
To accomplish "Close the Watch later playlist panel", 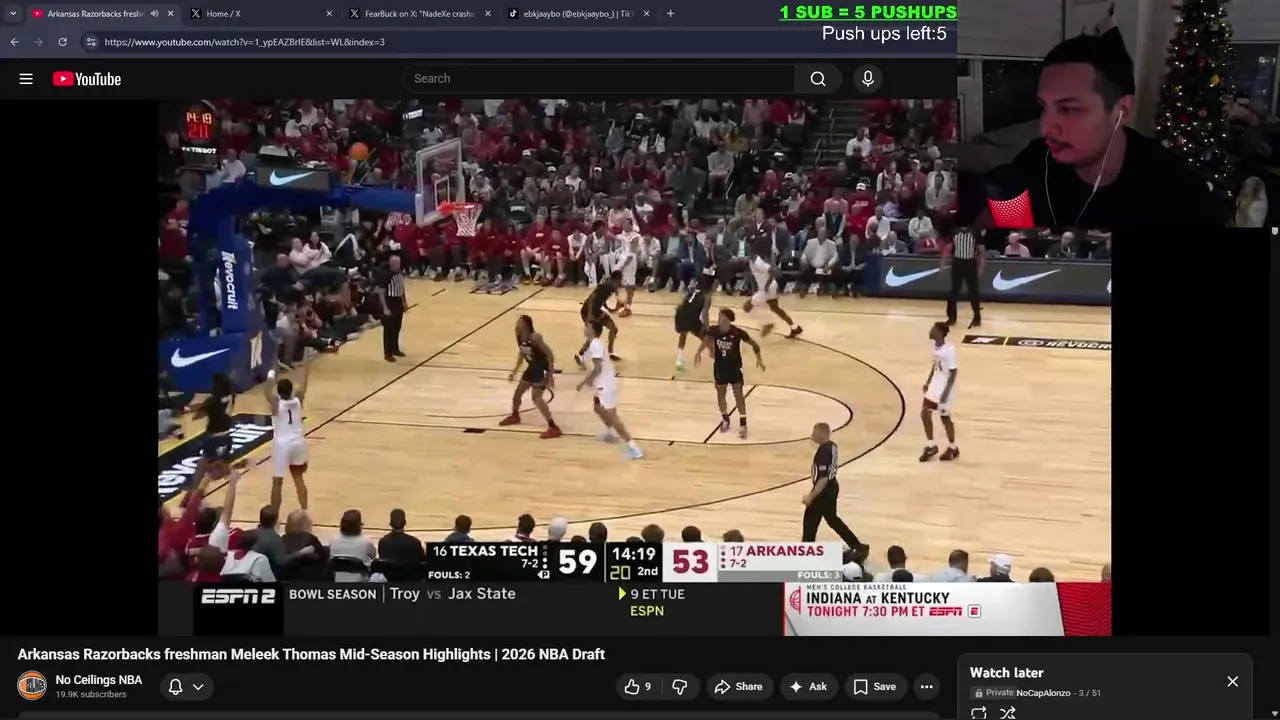I will coord(1233,681).
